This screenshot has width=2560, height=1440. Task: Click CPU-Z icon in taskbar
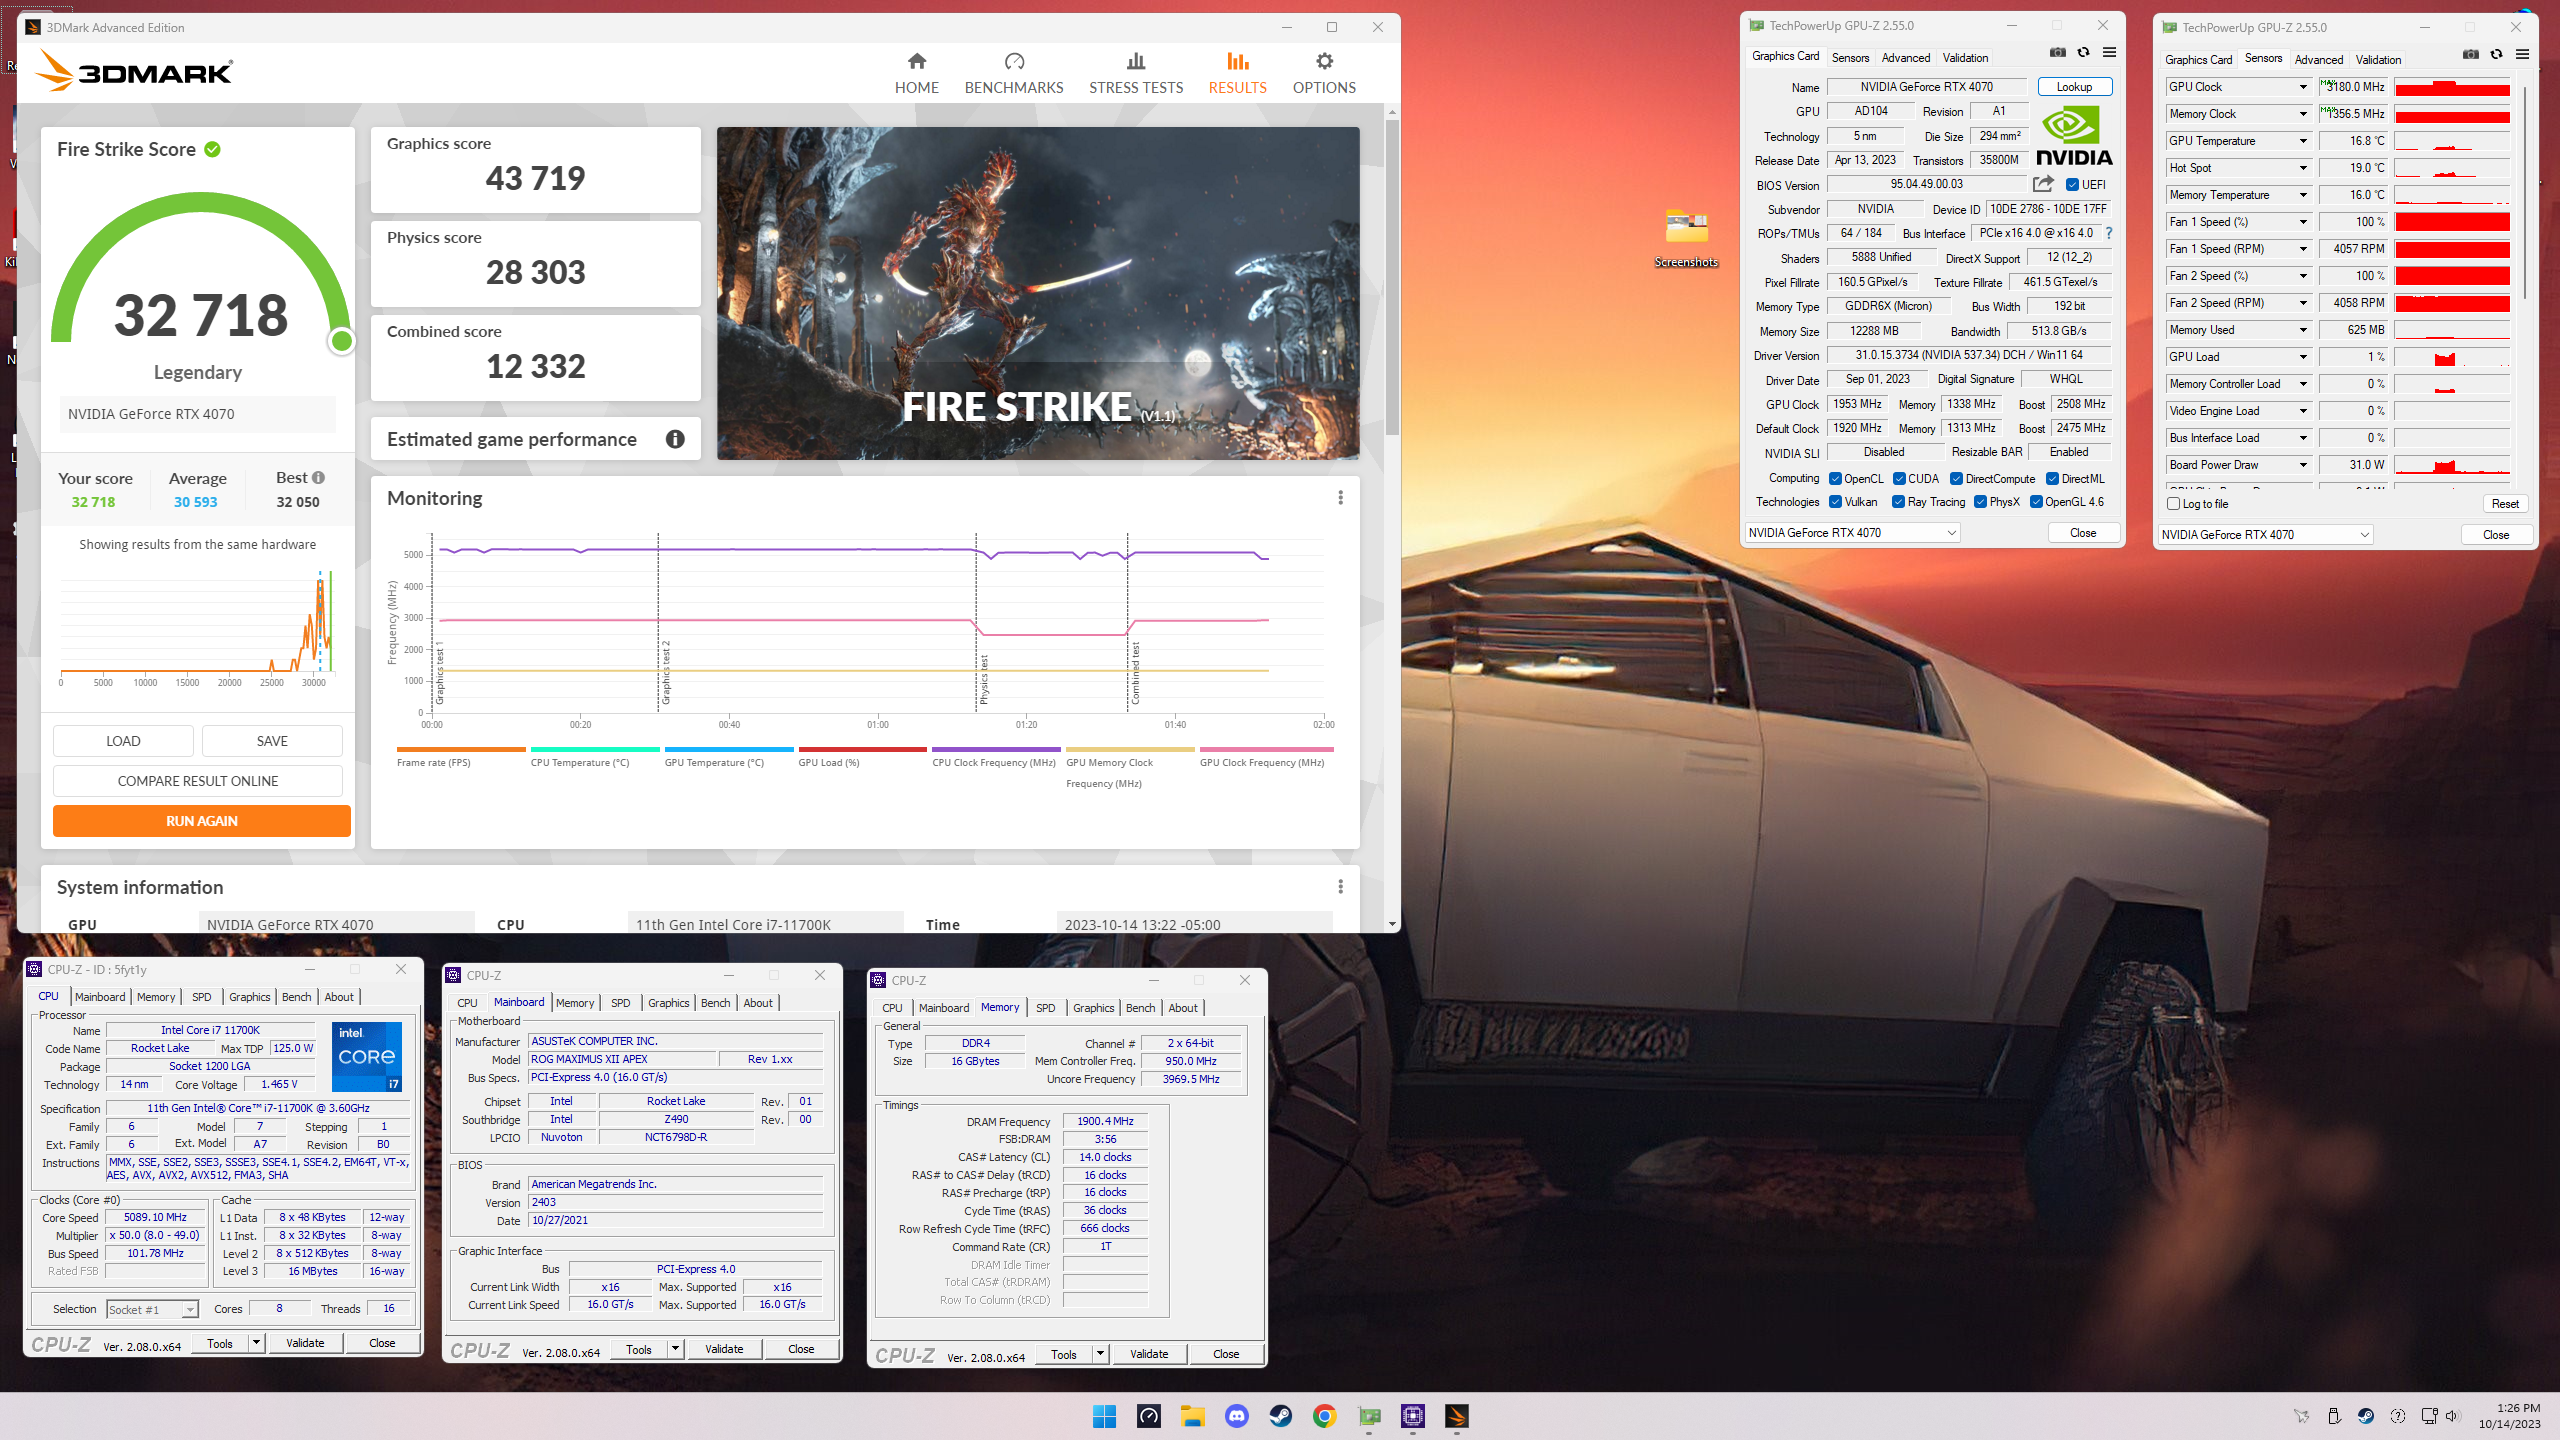point(1413,1416)
